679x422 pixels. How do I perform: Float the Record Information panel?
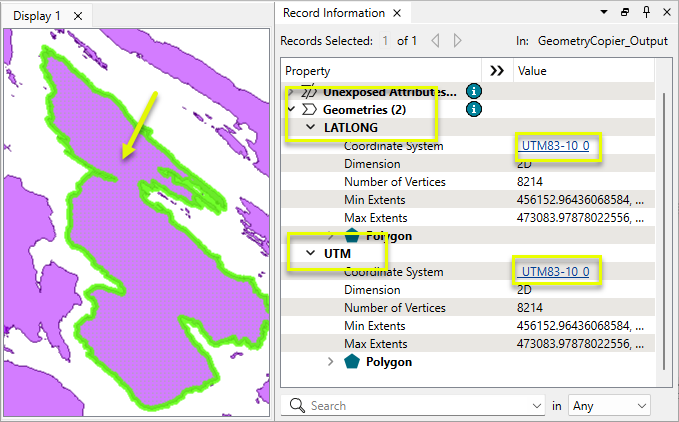pyautogui.click(x=624, y=12)
